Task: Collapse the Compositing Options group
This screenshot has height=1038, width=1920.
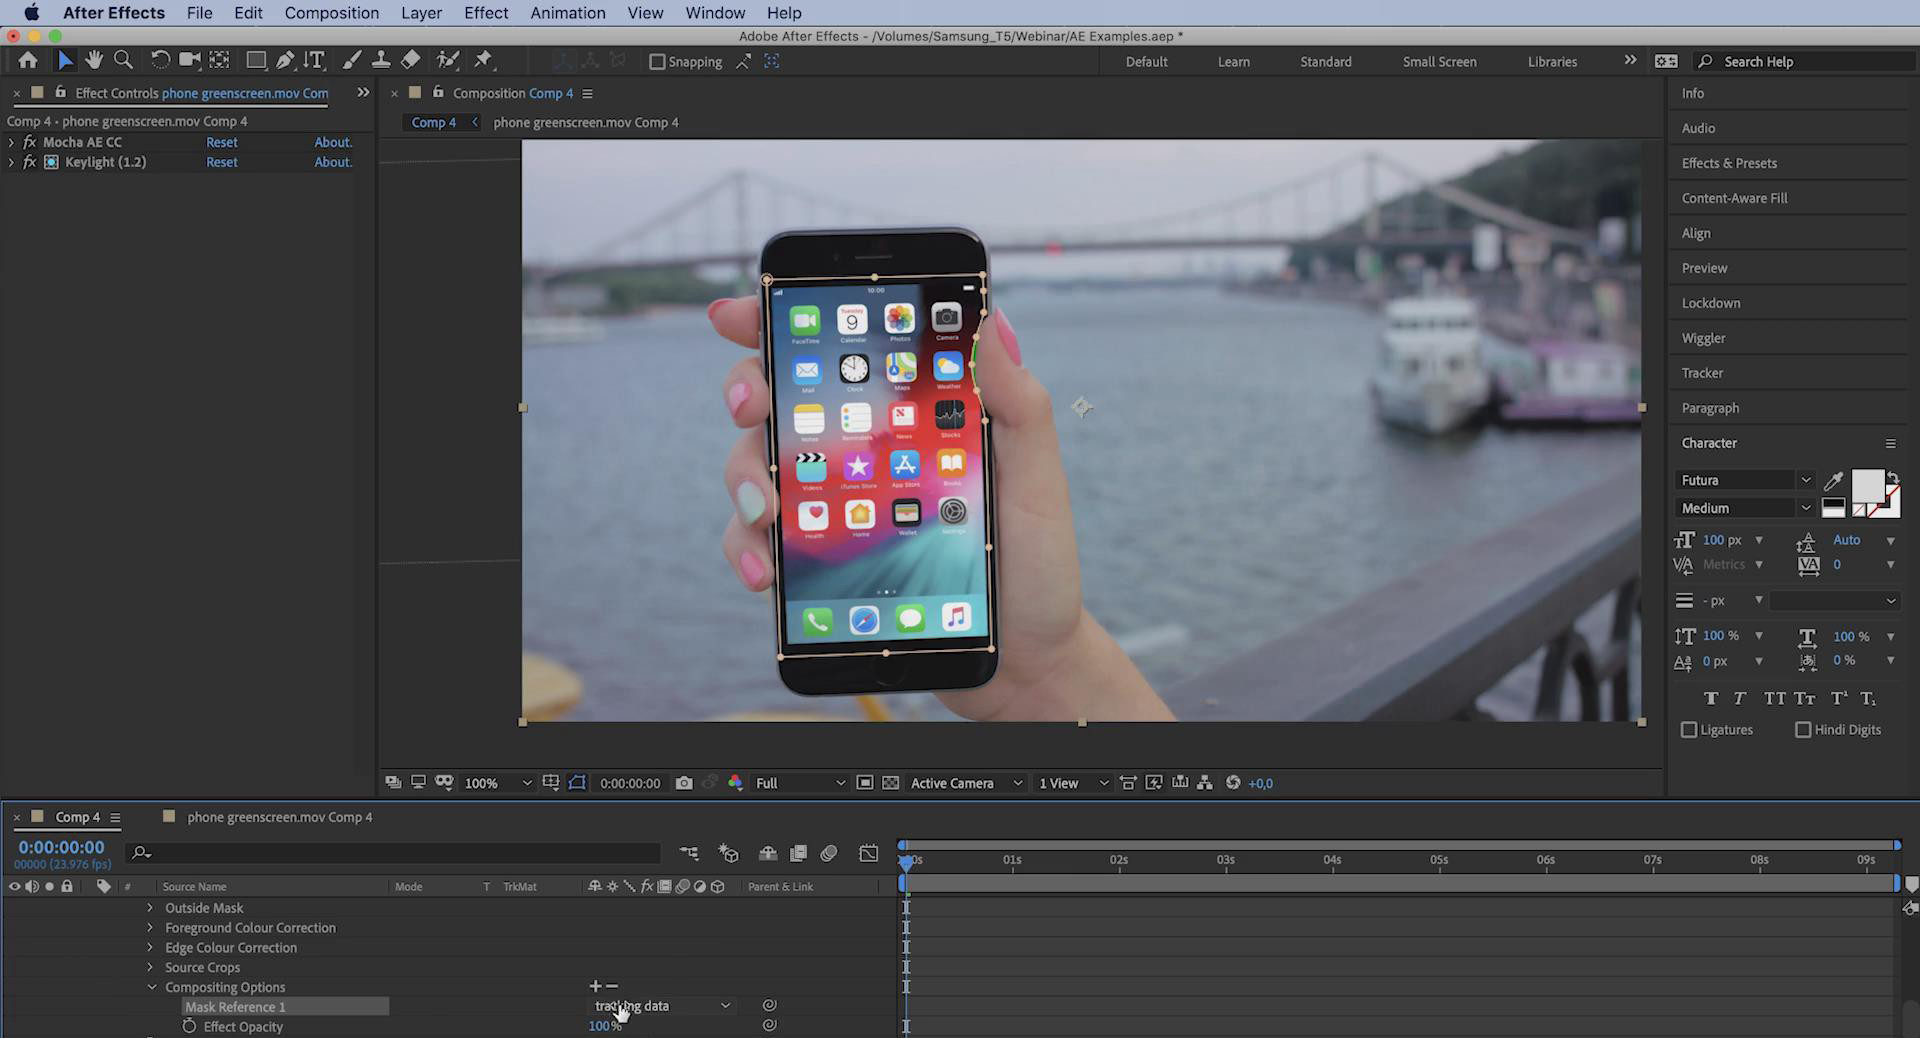Action: point(152,987)
